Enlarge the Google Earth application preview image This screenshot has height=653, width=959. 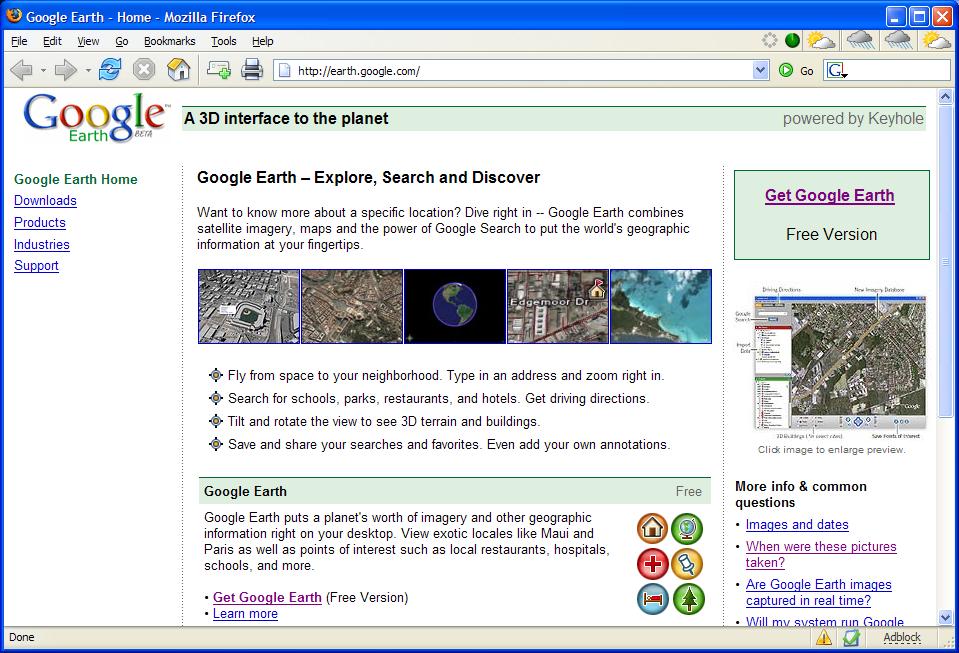pos(831,363)
